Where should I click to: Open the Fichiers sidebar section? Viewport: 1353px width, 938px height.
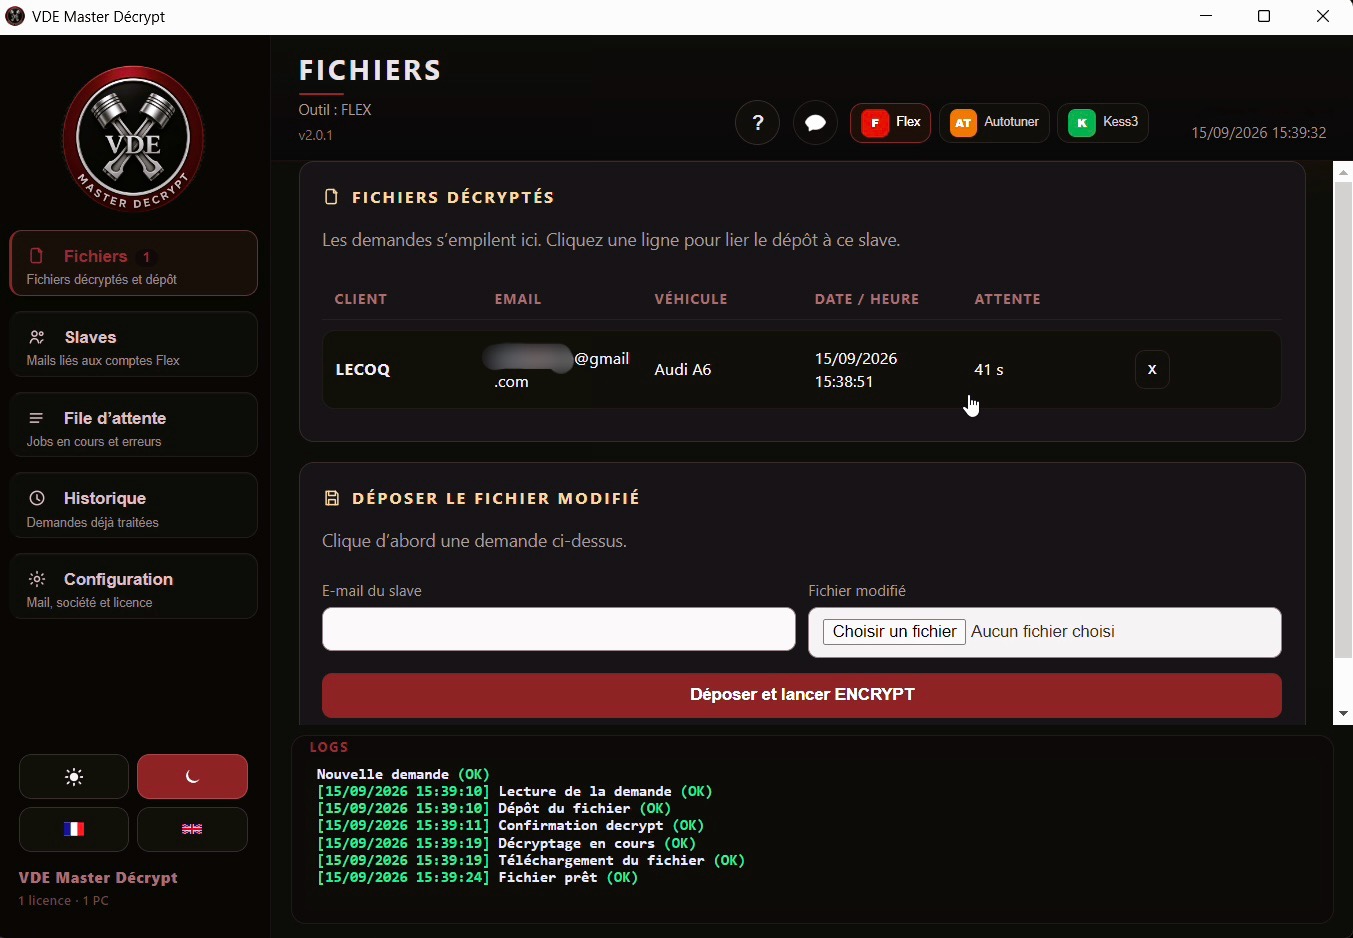click(x=134, y=264)
